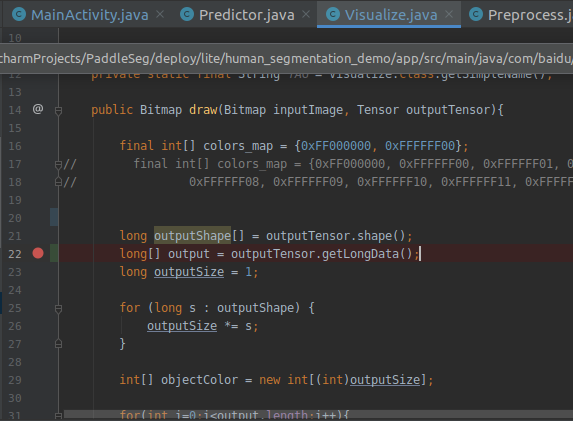Click the class icon on Visualize.java tab
Screen dimensions: 573x421
point(333,15)
